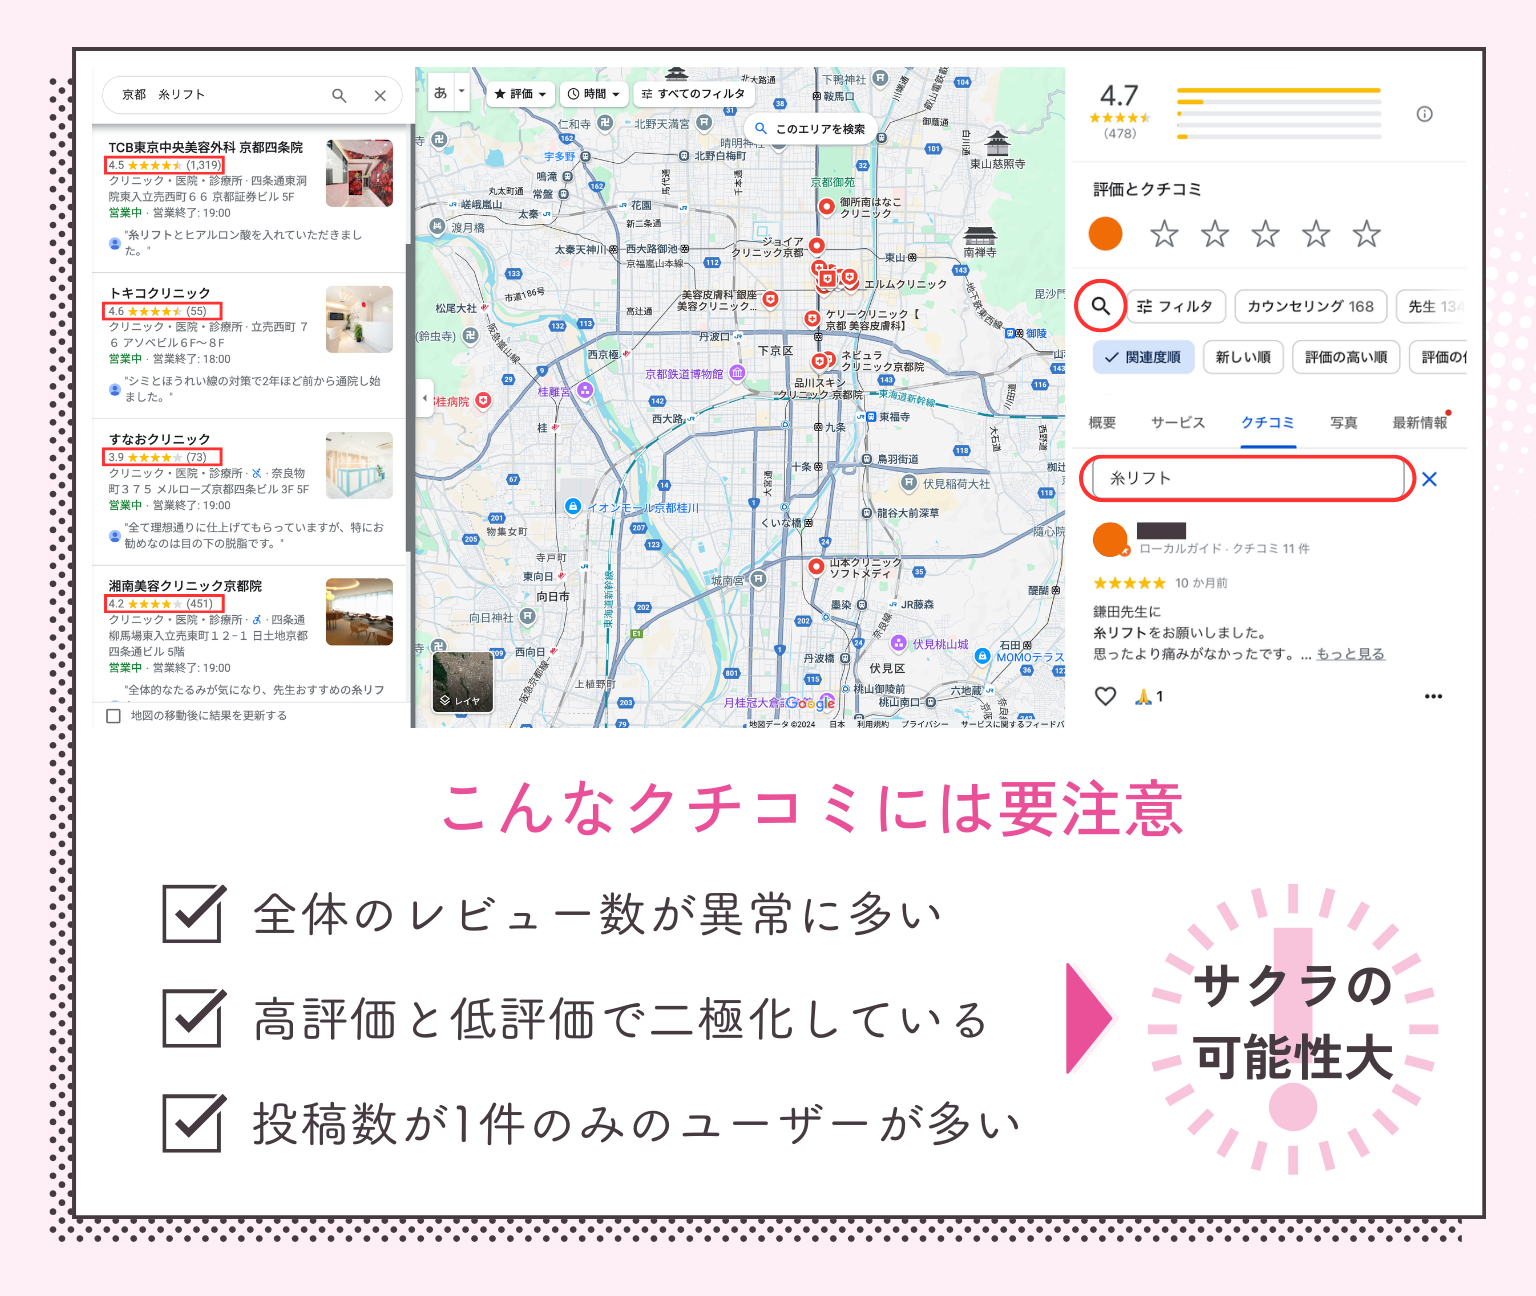1536x1296 pixels.
Task: Click the orange profile avatar beside rating stars
Action: coord(1105,234)
